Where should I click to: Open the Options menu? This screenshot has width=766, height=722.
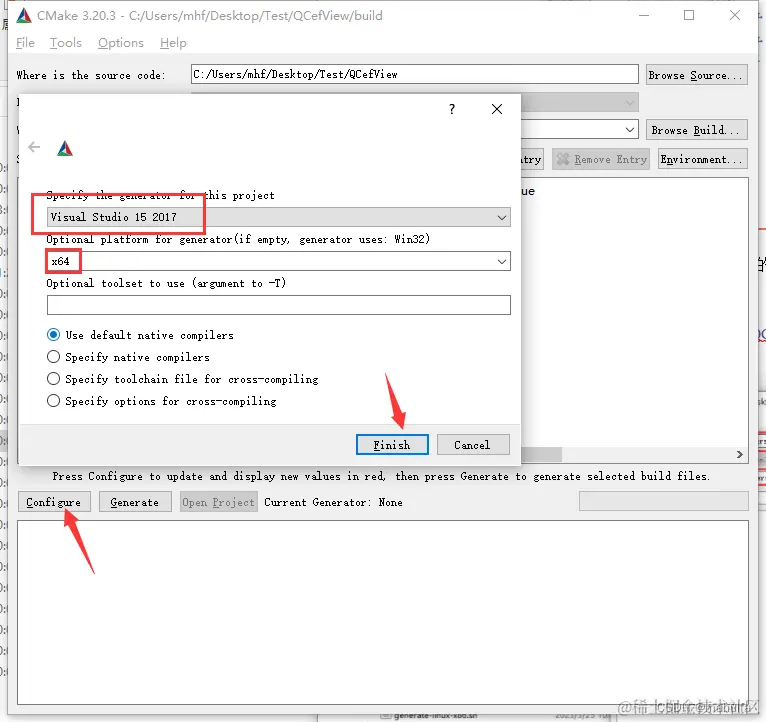(121, 43)
